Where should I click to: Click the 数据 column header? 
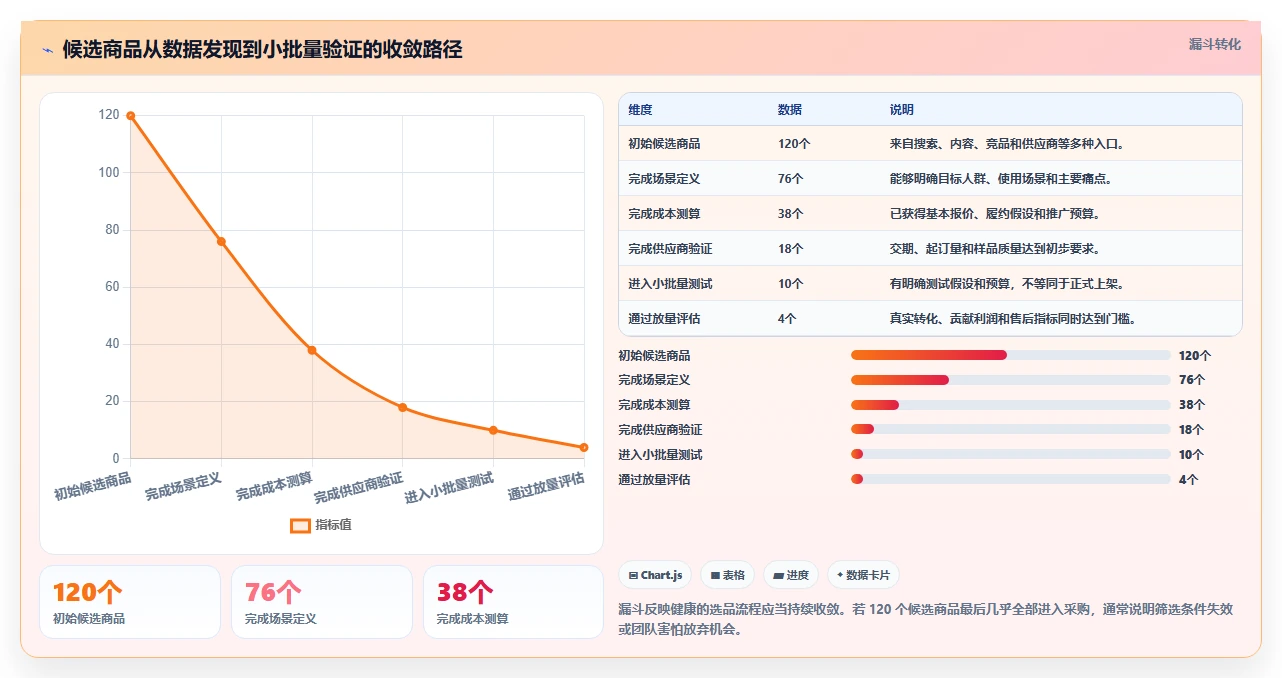(790, 110)
